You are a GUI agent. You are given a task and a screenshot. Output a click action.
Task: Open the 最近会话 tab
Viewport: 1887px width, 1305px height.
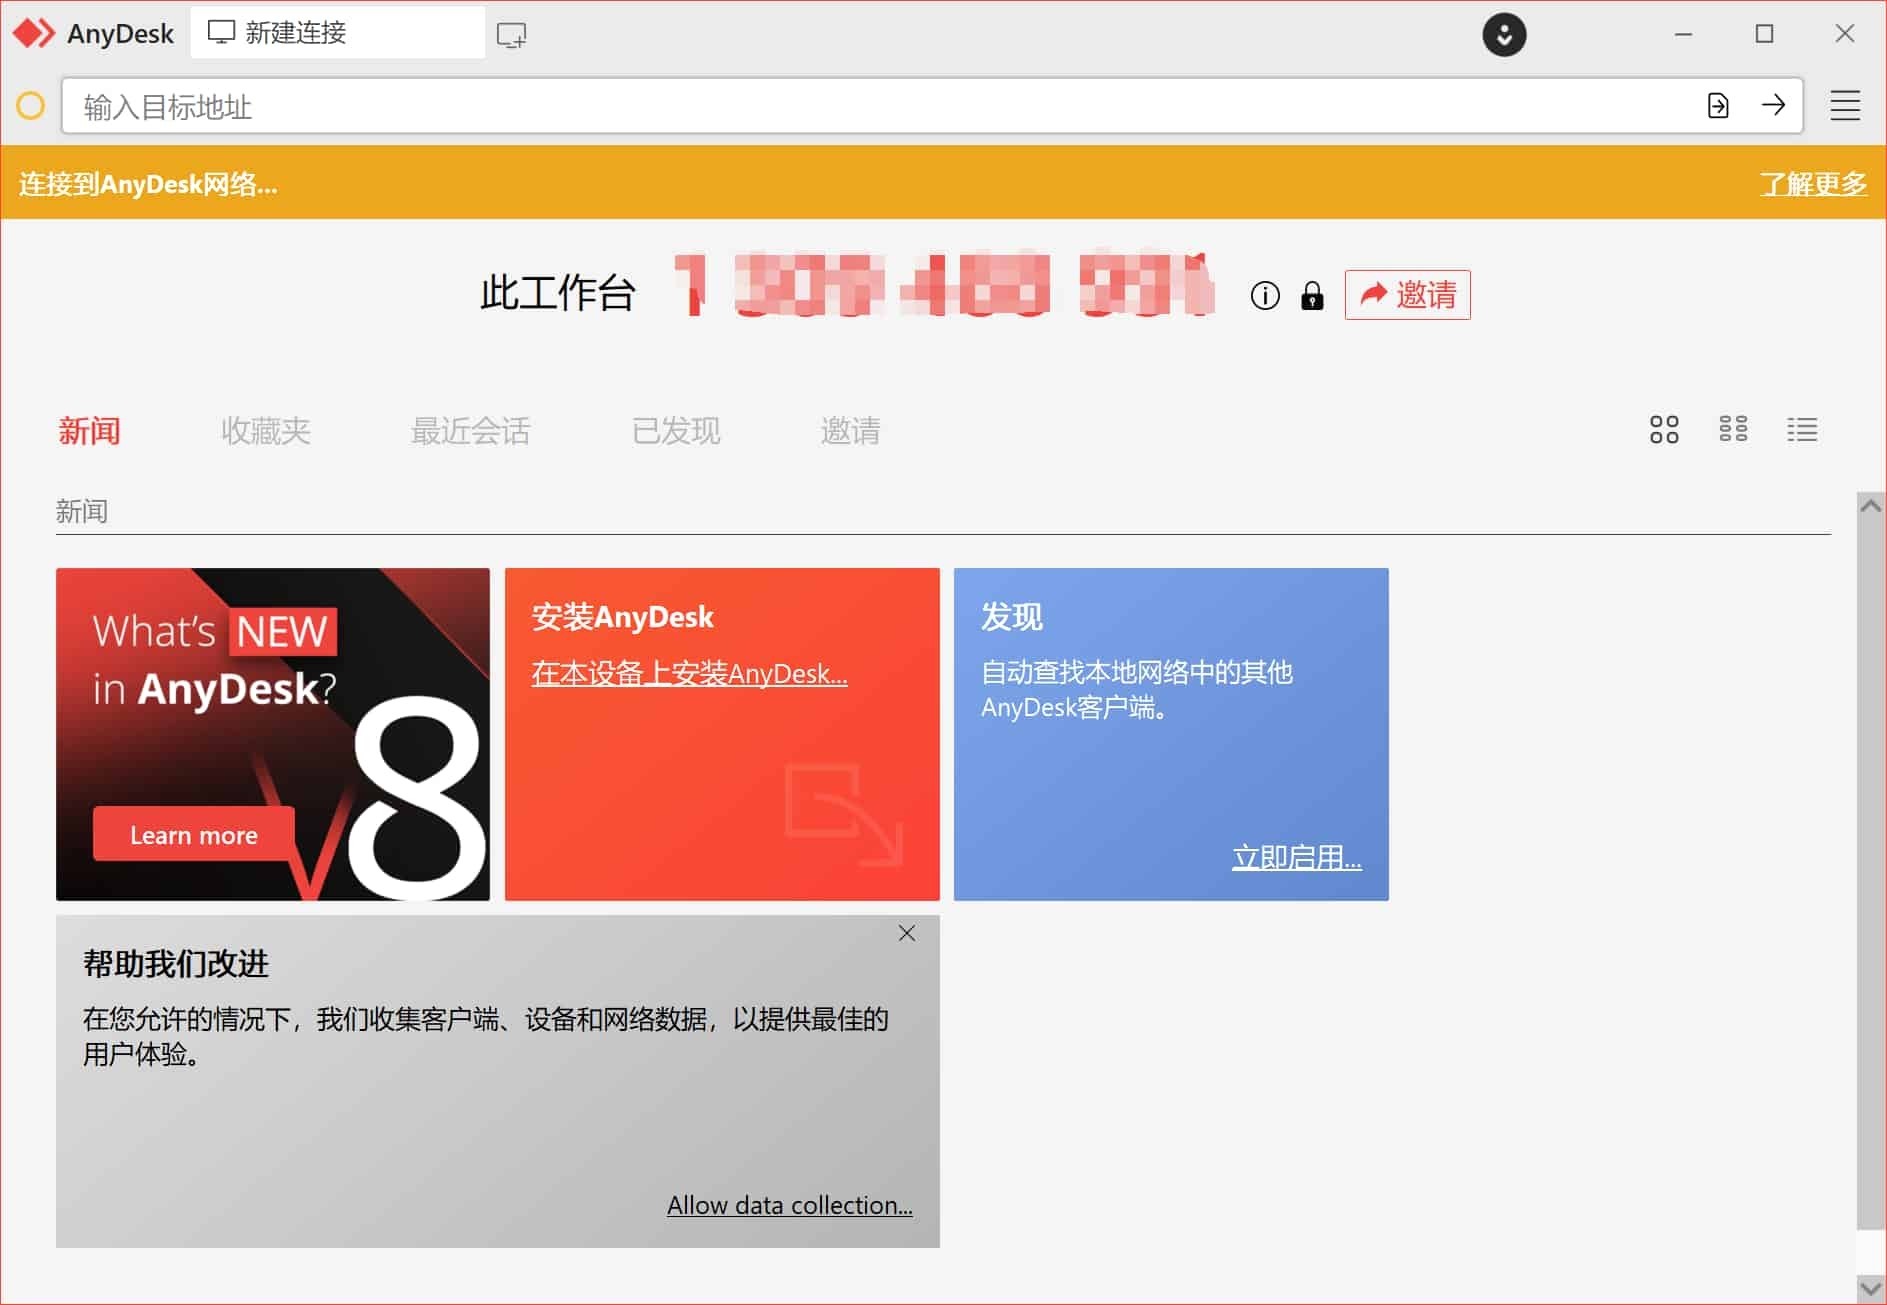[x=470, y=431]
